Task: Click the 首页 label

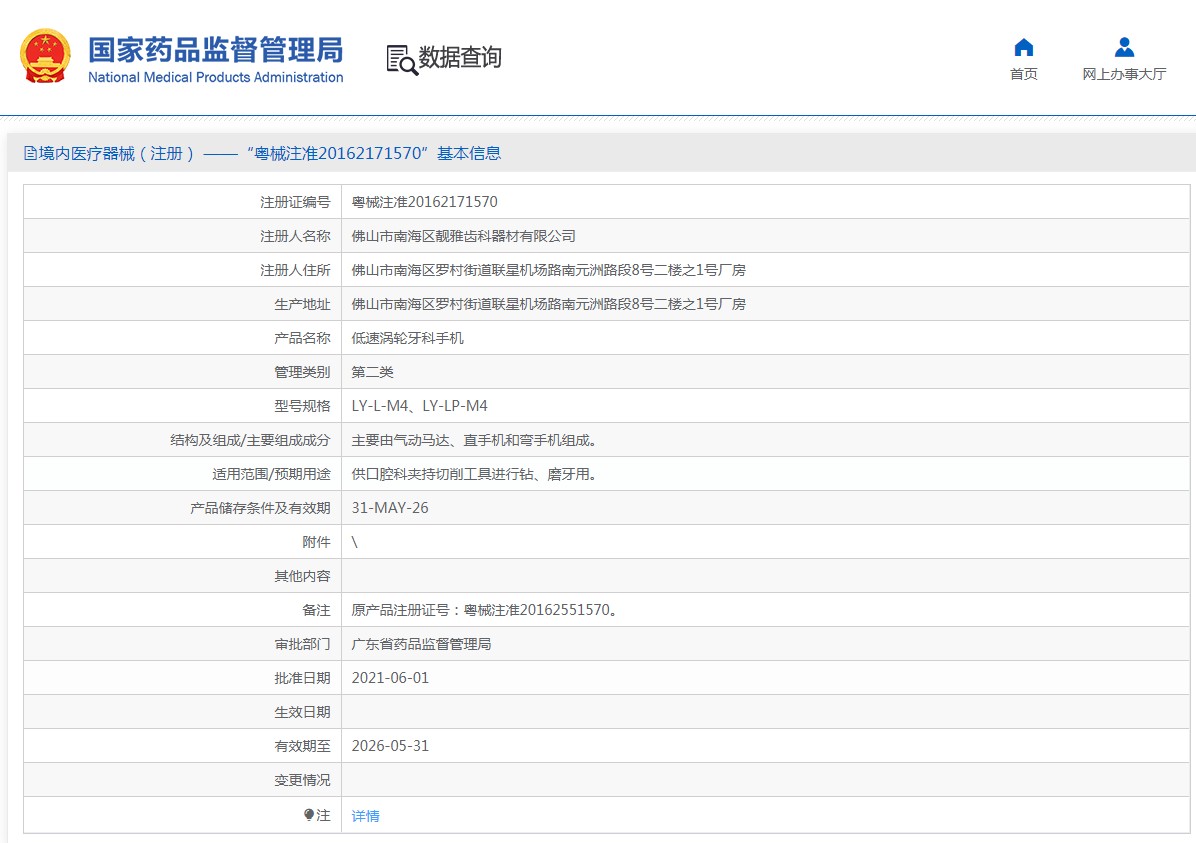Action: click(1024, 74)
